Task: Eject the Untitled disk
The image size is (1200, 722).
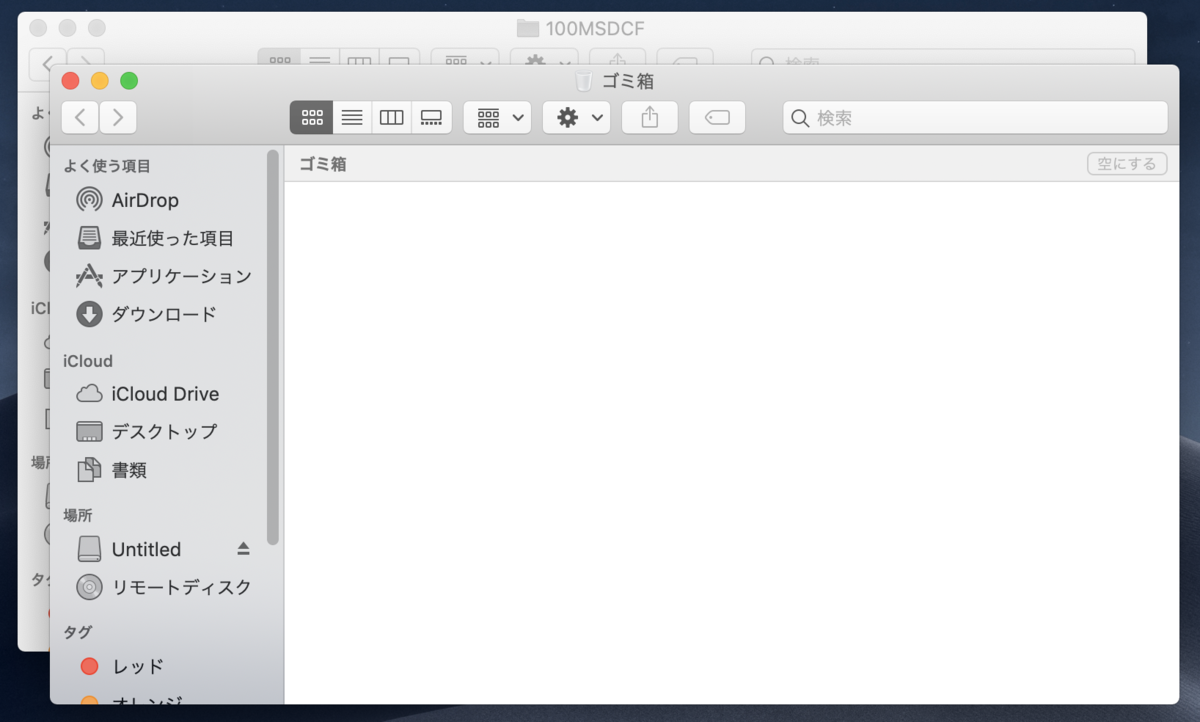Action: (x=243, y=549)
